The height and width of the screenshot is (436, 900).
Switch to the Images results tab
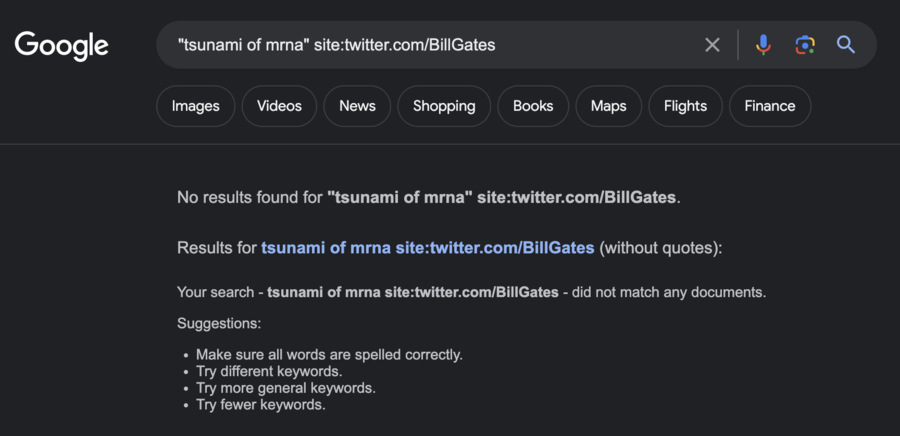pyautogui.click(x=196, y=106)
